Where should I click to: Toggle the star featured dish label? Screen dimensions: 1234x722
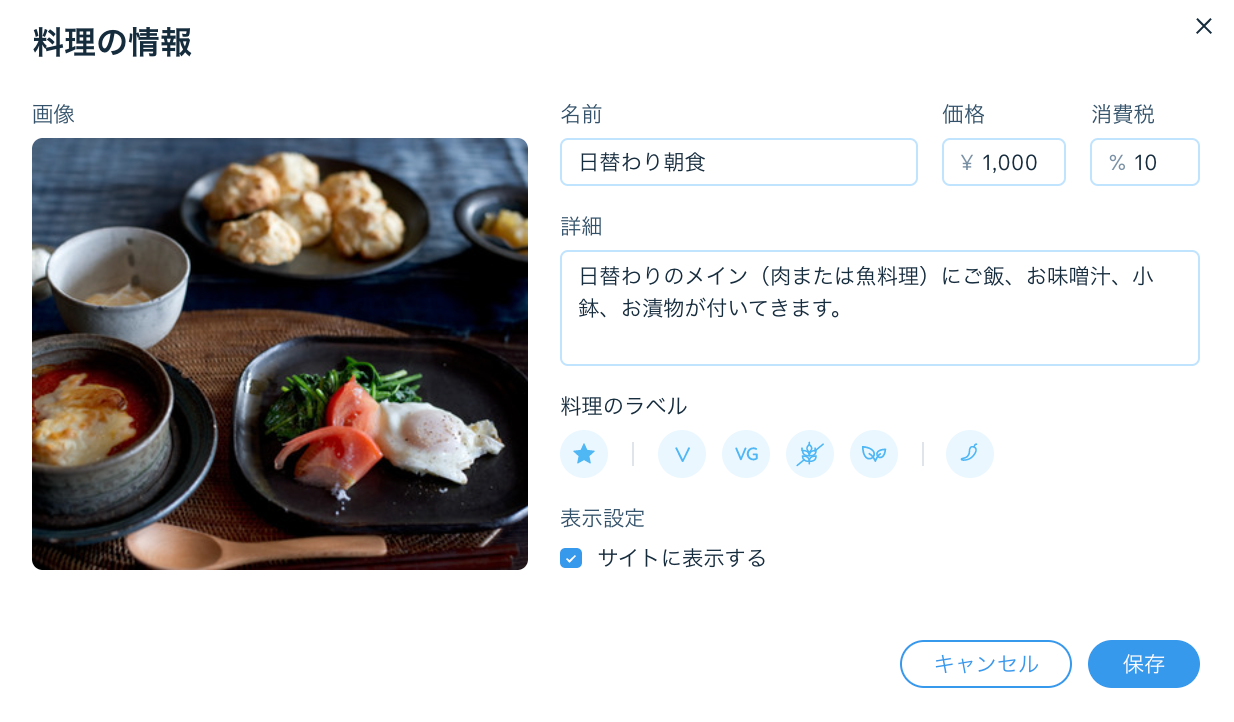(584, 454)
